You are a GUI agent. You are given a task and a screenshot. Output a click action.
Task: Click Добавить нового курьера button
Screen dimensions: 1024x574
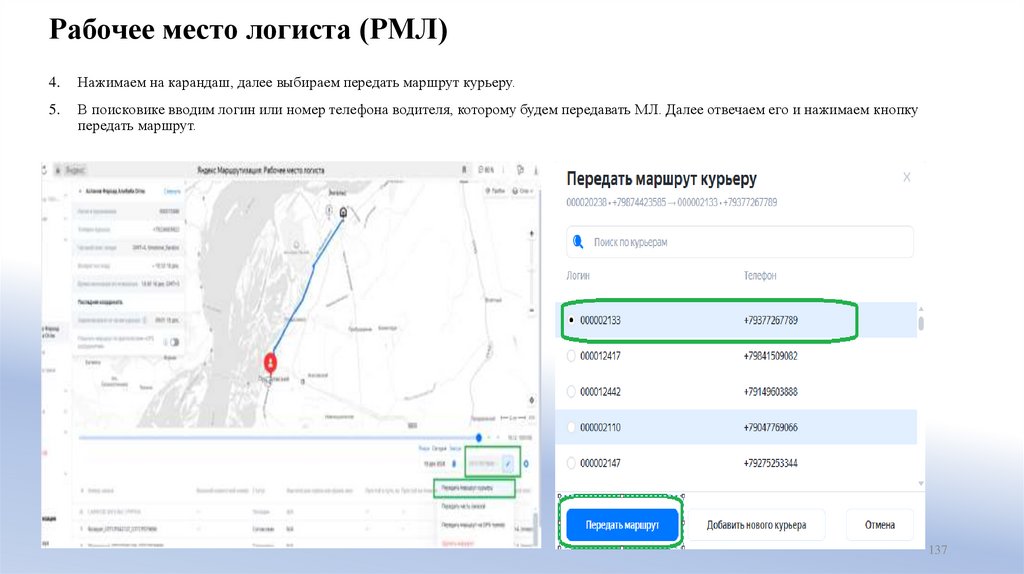pos(756,525)
